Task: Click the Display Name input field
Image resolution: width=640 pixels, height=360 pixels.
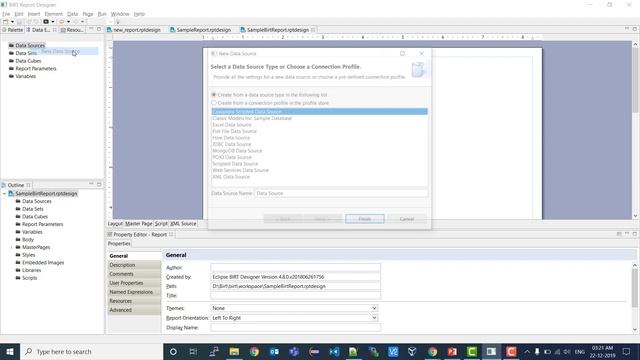Action: pos(296,327)
